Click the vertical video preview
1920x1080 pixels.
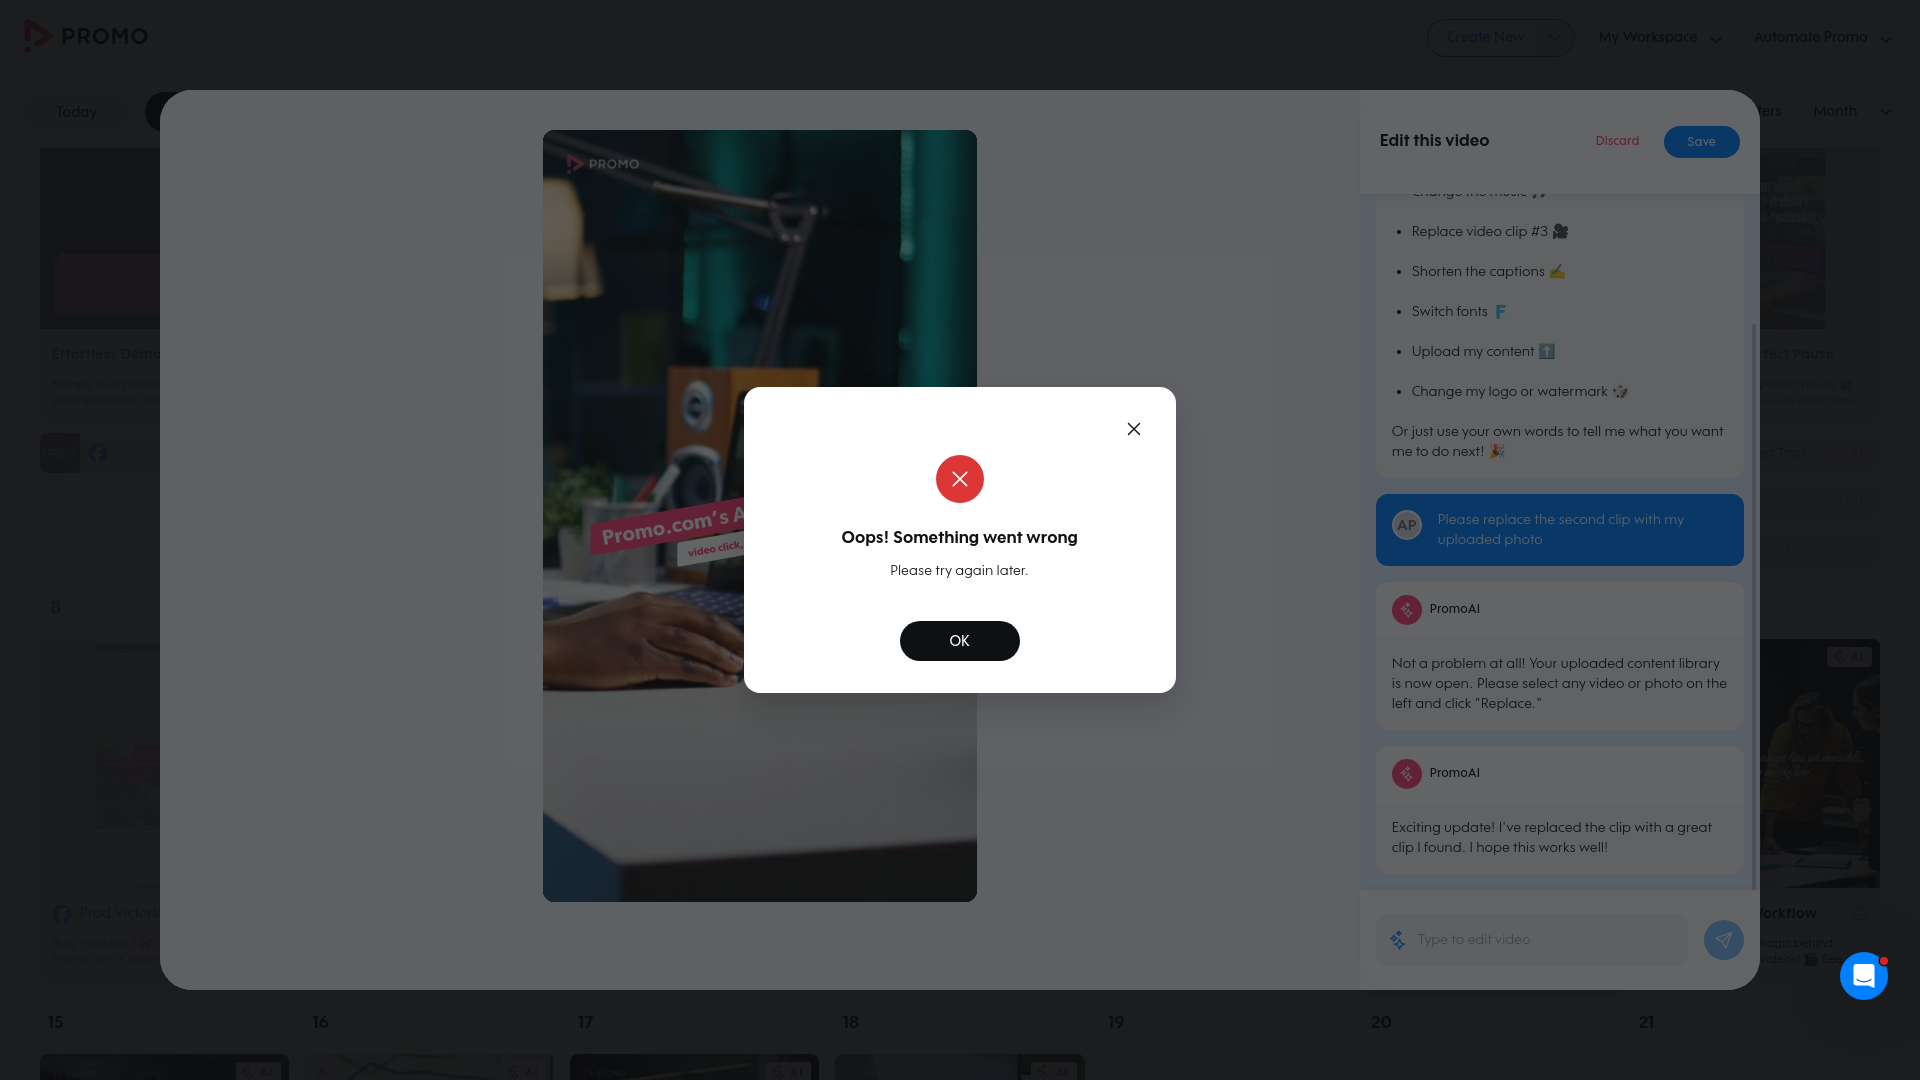(x=759, y=516)
